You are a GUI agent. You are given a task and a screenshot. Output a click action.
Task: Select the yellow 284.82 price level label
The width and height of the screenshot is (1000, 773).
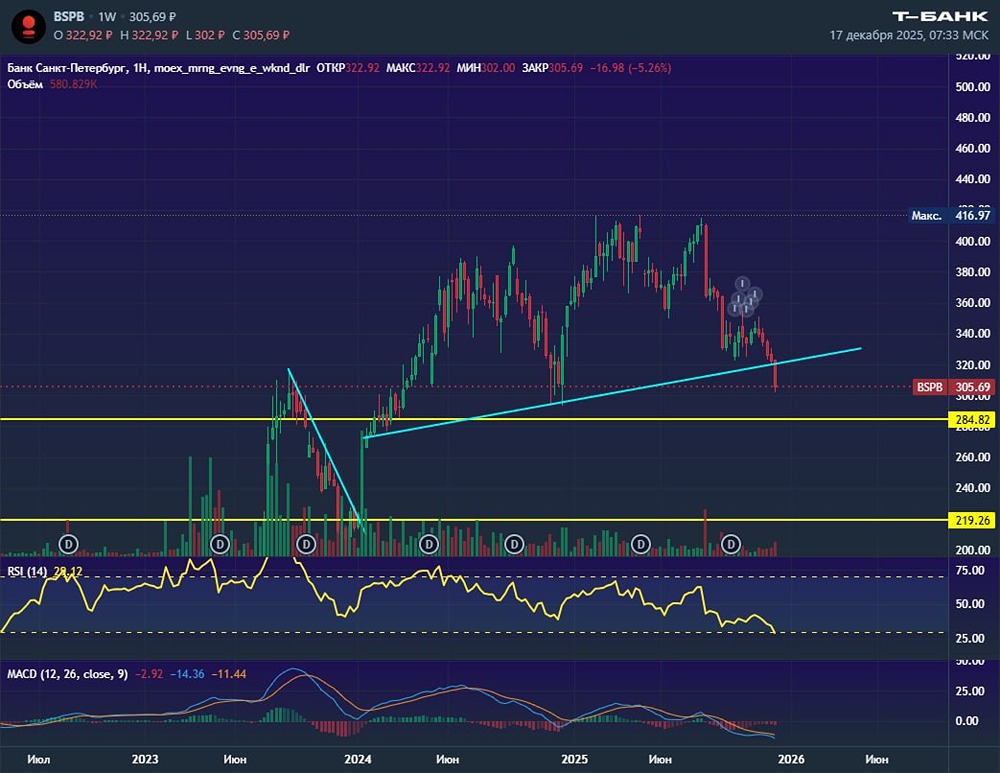pos(969,420)
